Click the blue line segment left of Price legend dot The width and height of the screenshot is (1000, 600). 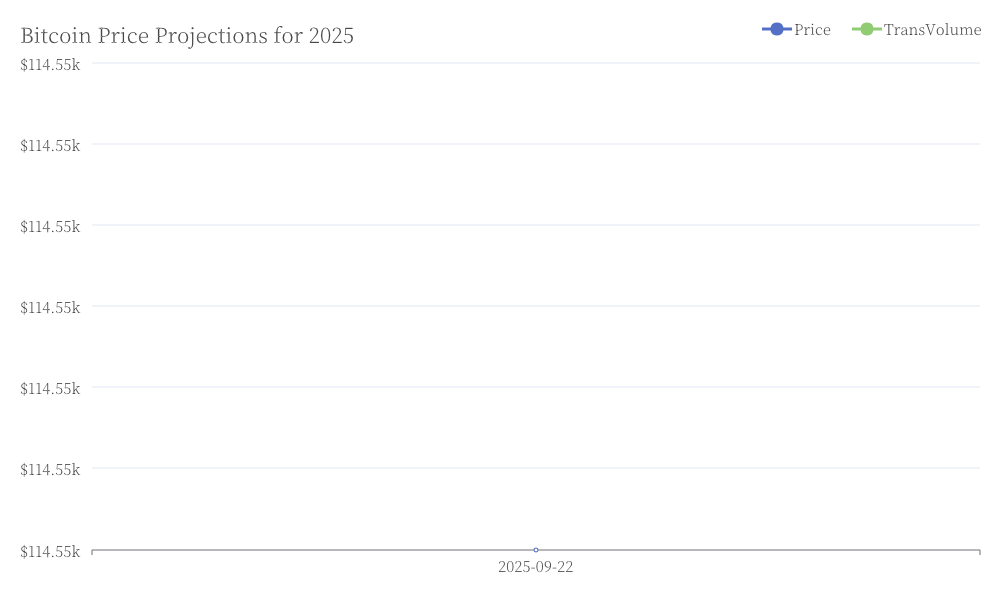pyautogui.click(x=766, y=29)
